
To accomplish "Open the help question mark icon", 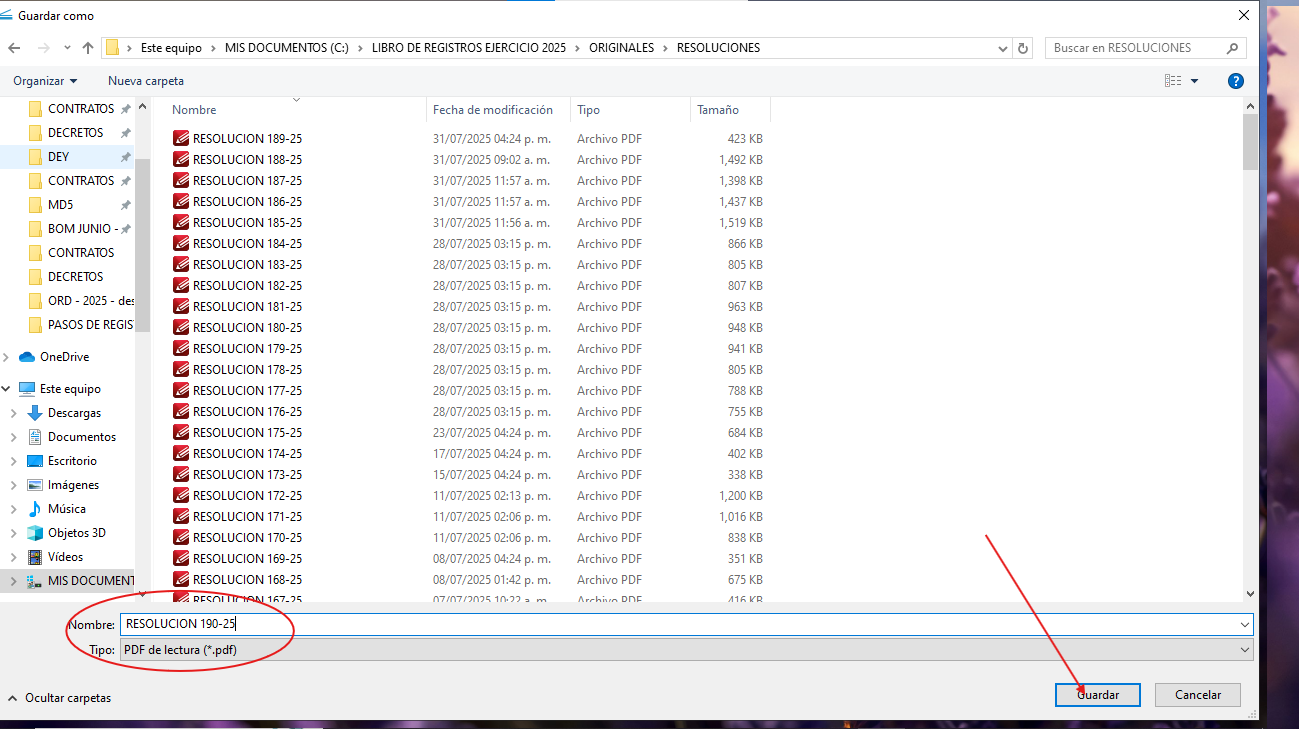I will pos(1236,81).
